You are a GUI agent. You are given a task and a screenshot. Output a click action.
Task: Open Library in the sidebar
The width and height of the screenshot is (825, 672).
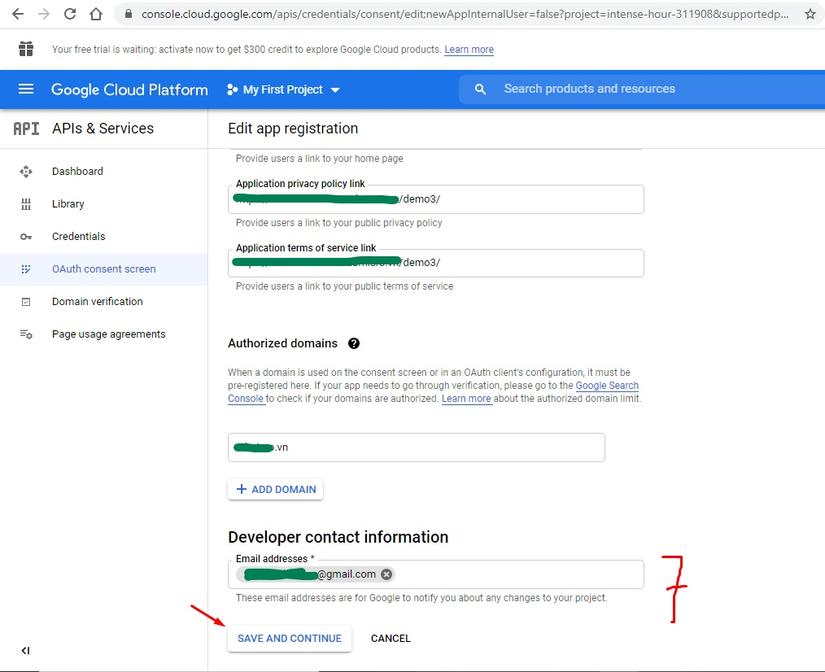pos(68,204)
